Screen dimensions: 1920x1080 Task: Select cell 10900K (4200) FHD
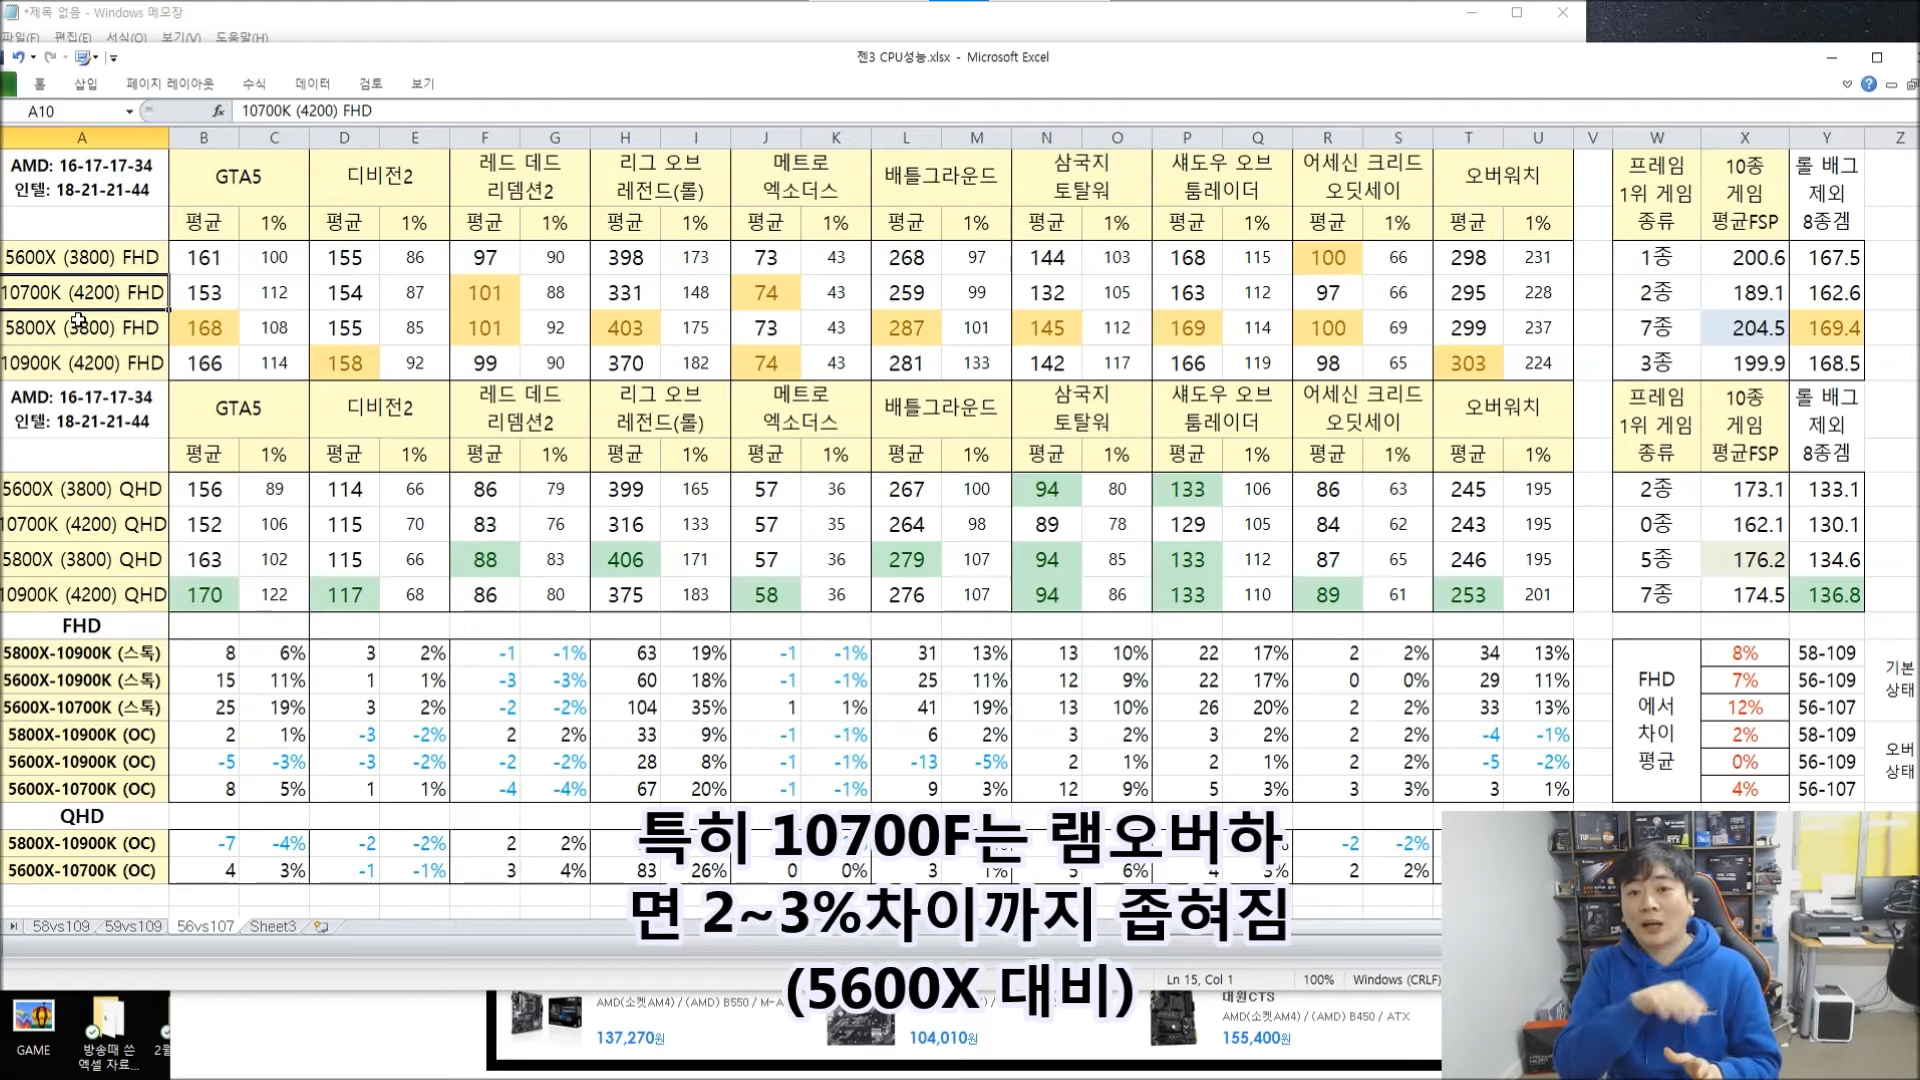tap(83, 363)
